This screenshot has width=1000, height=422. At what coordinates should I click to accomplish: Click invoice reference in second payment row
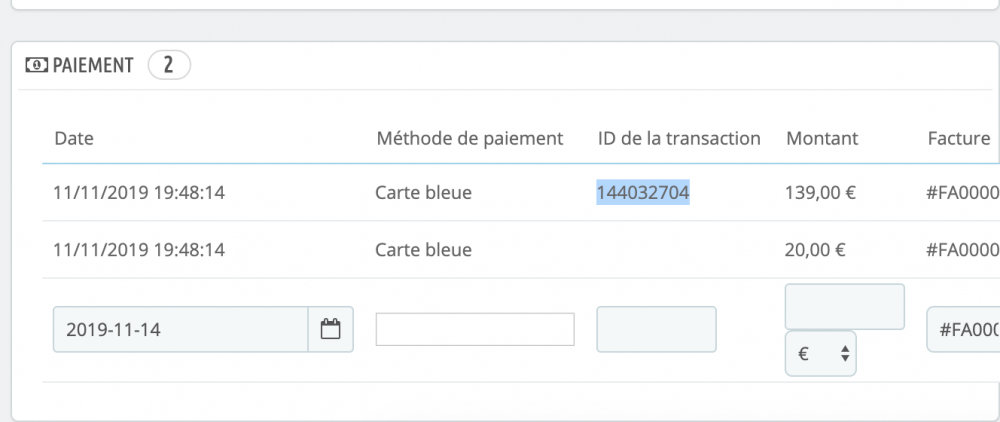coord(963,249)
